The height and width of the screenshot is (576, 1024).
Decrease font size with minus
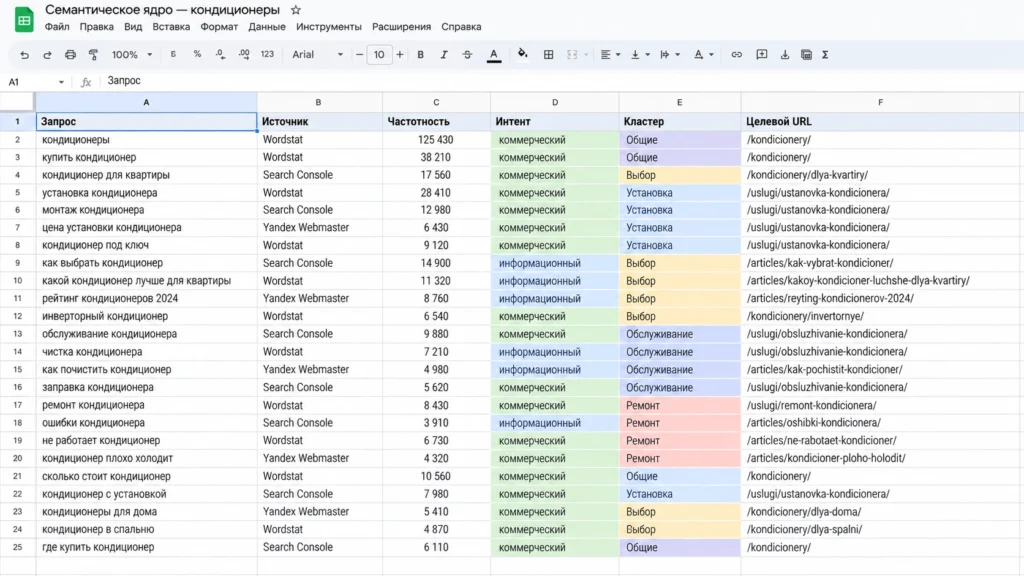click(359, 55)
